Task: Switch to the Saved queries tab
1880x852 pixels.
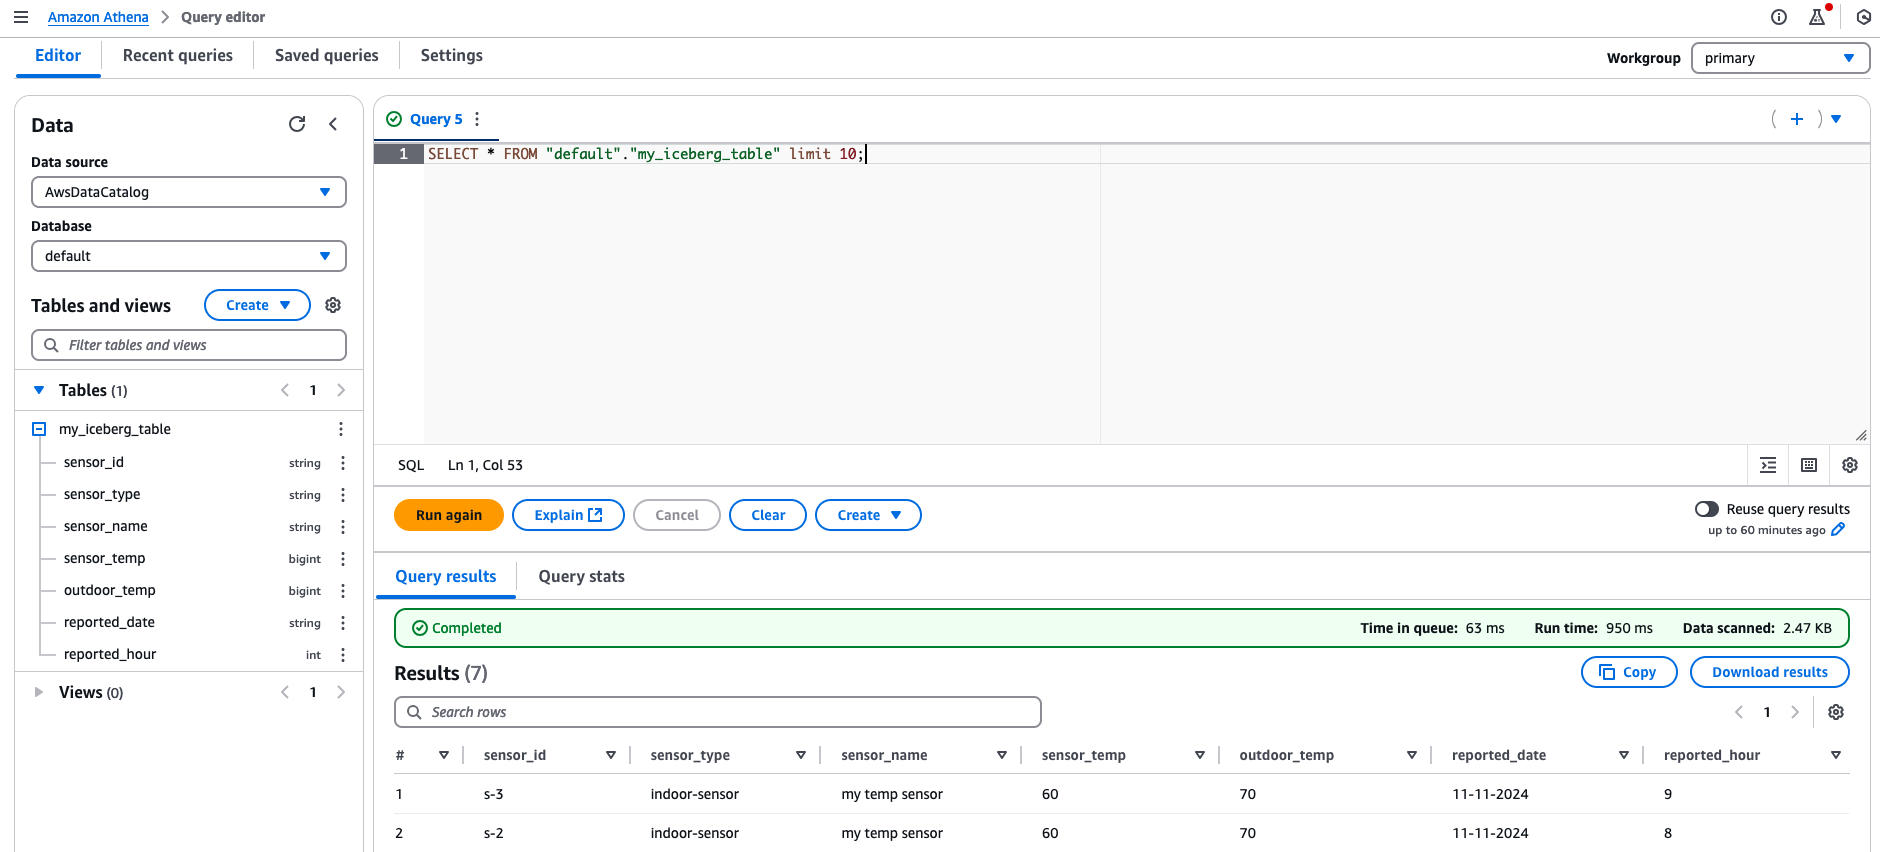Action: [x=327, y=56]
